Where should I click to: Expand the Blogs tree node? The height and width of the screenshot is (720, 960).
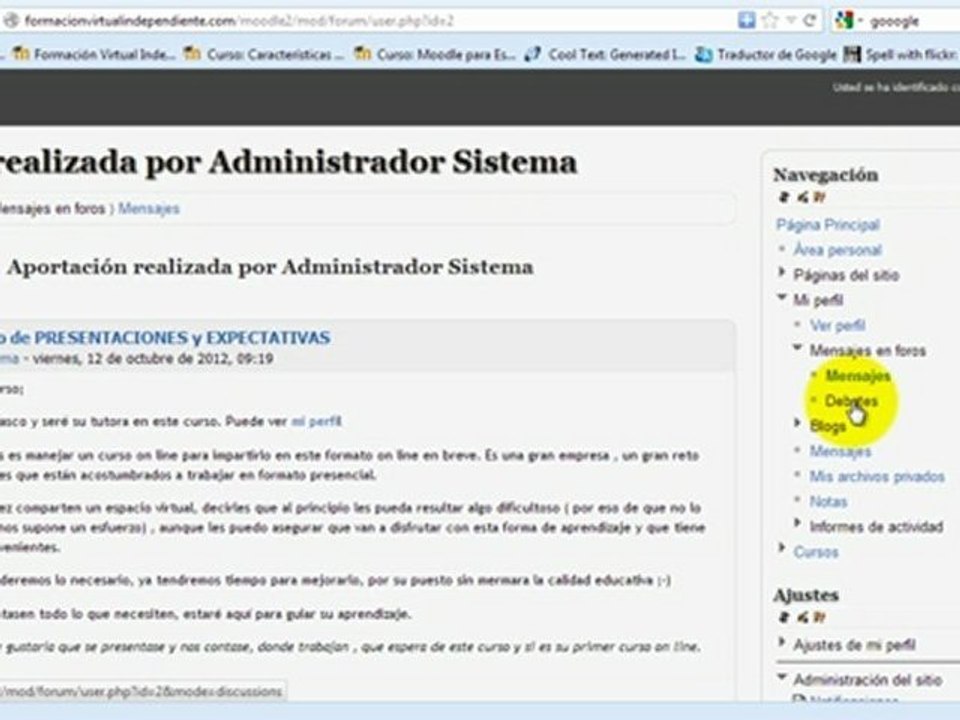[798, 422]
